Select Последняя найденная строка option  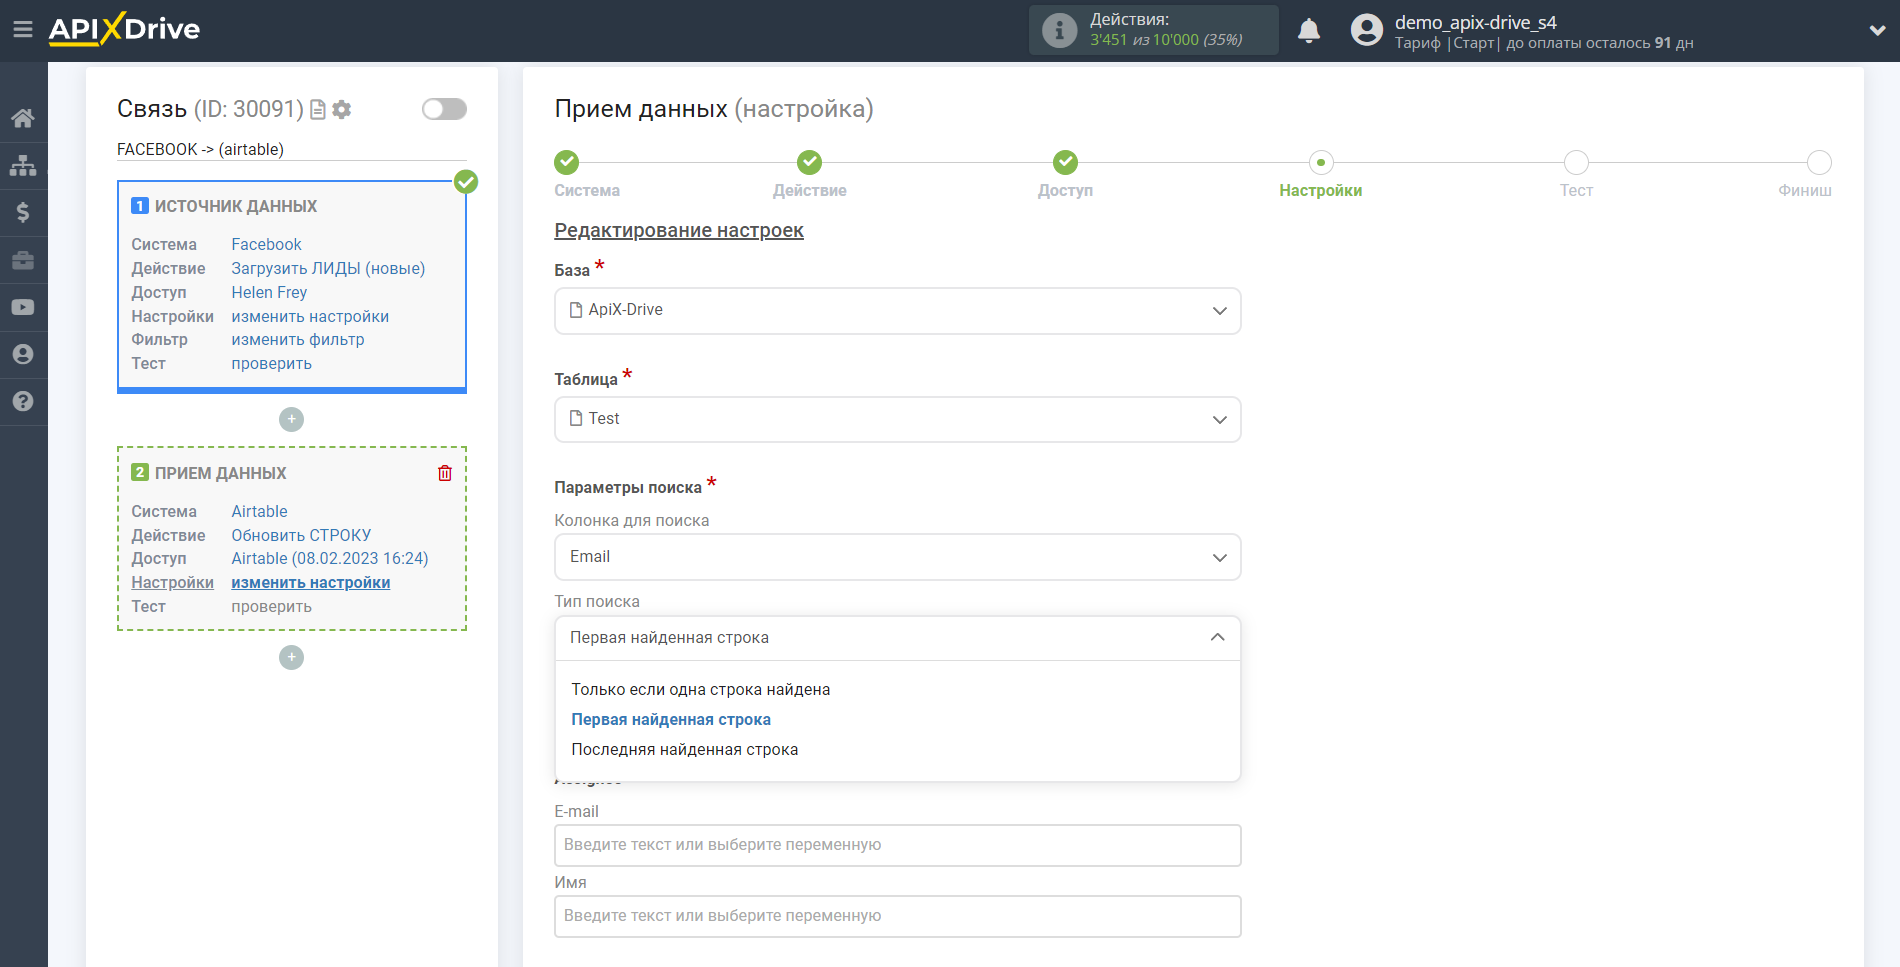click(x=684, y=749)
